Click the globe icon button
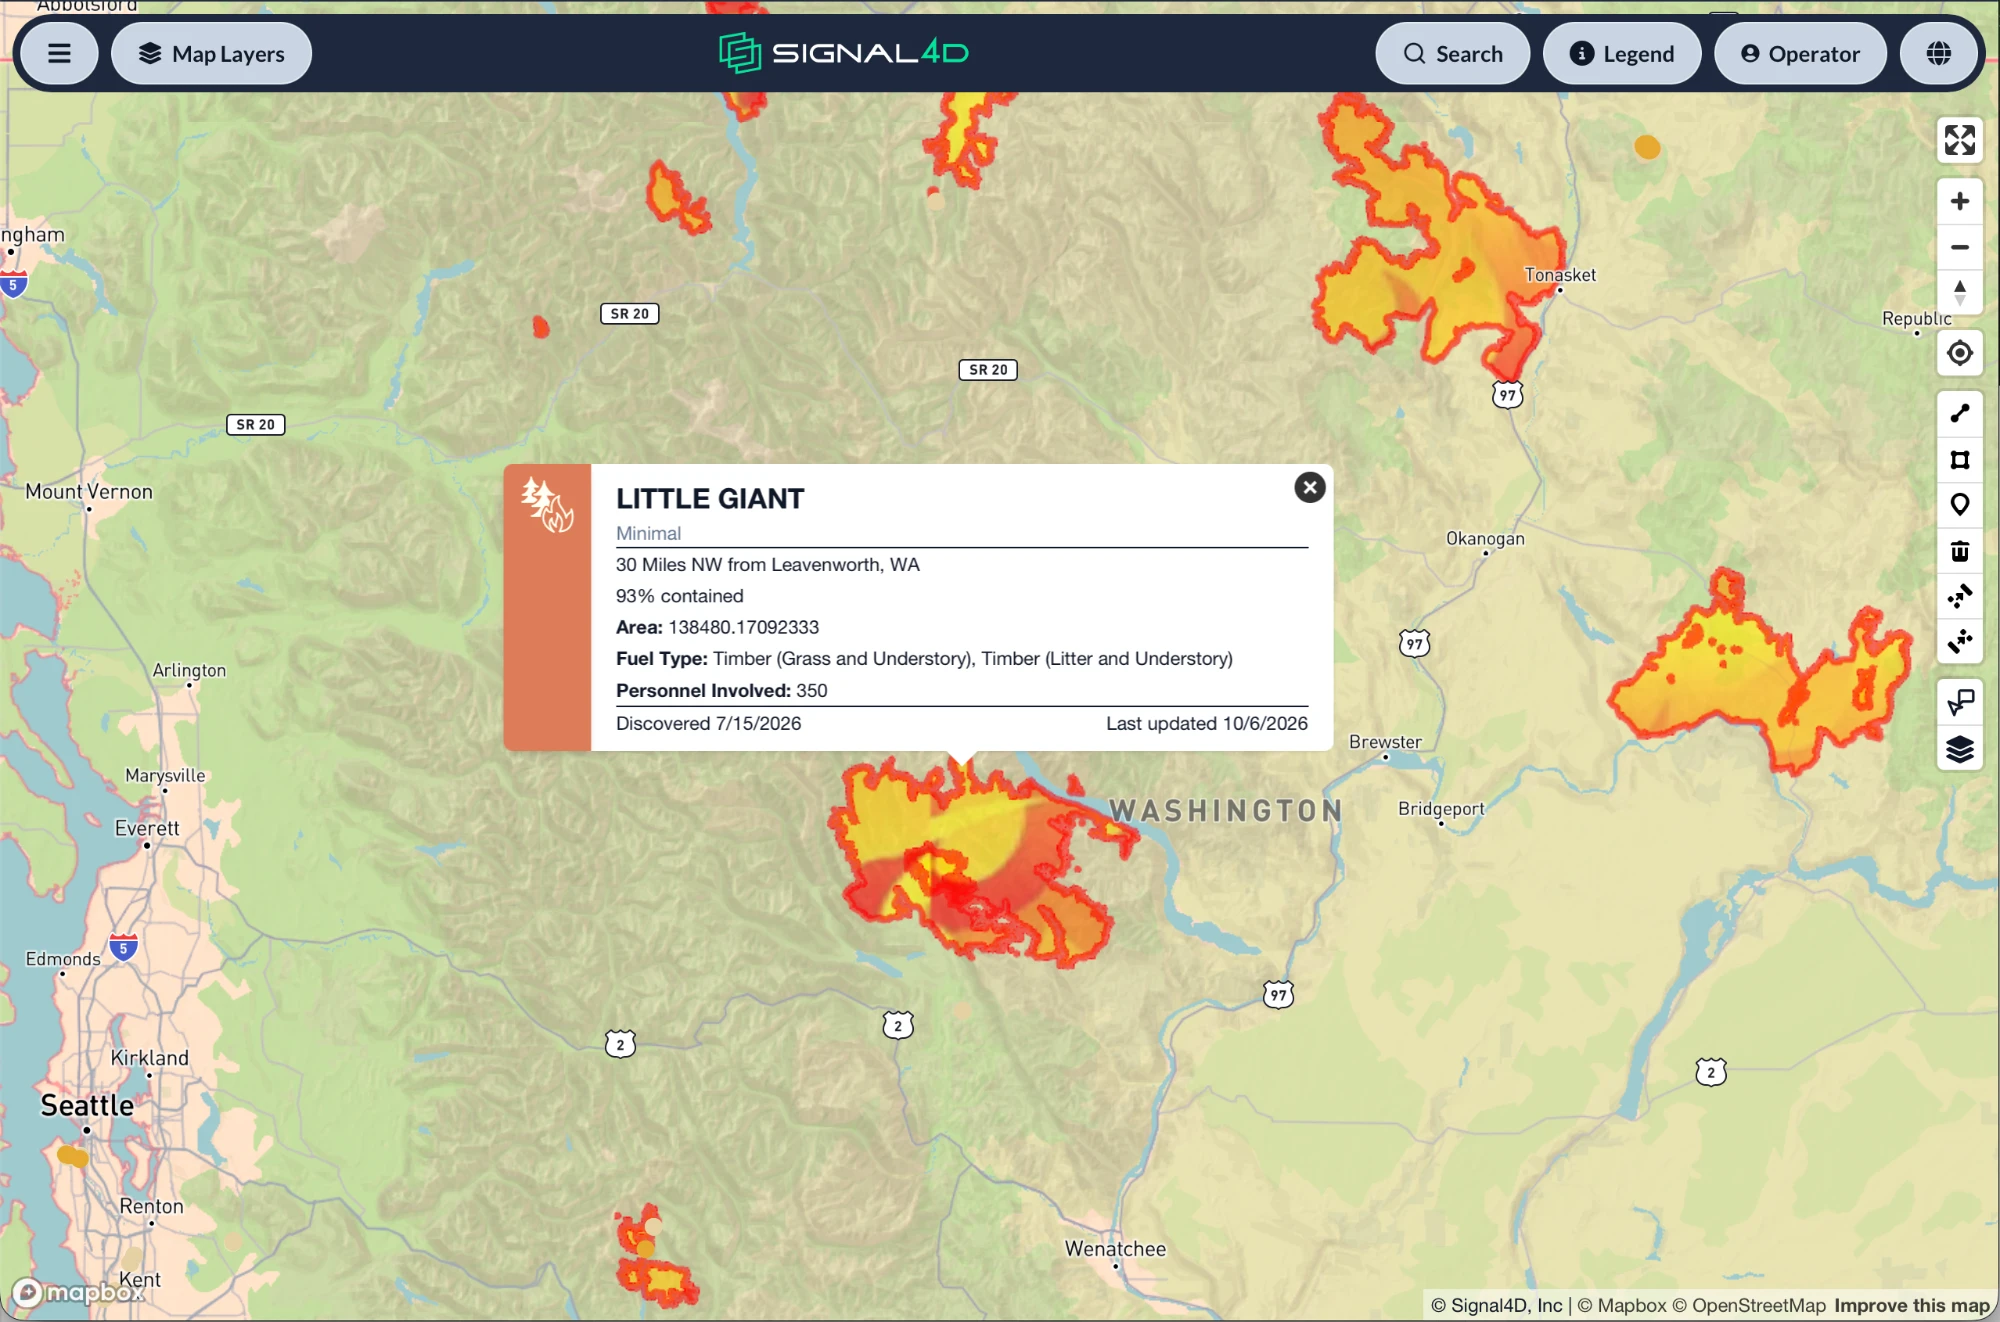This screenshot has height=1322, width=2000. tap(1938, 54)
